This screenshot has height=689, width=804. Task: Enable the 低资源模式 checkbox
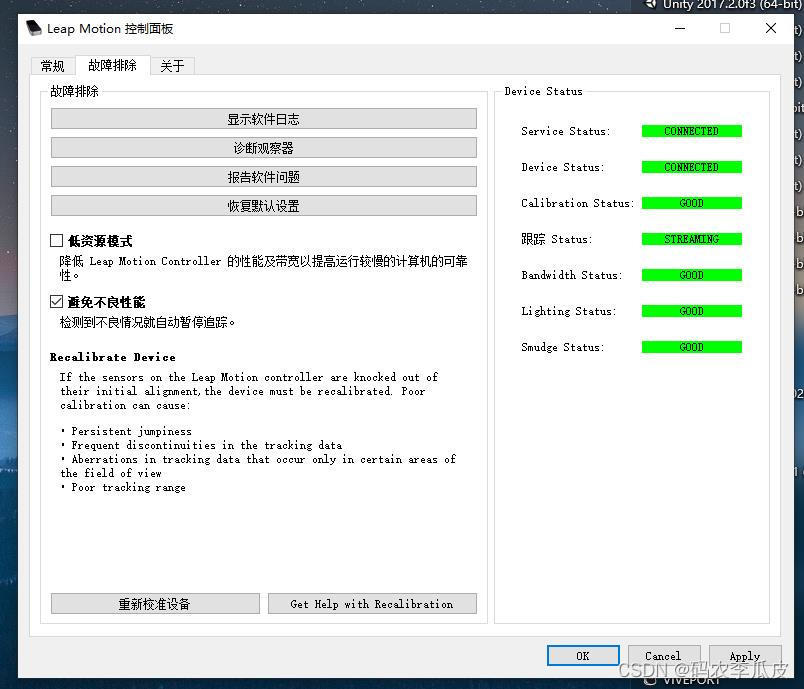(x=56, y=240)
